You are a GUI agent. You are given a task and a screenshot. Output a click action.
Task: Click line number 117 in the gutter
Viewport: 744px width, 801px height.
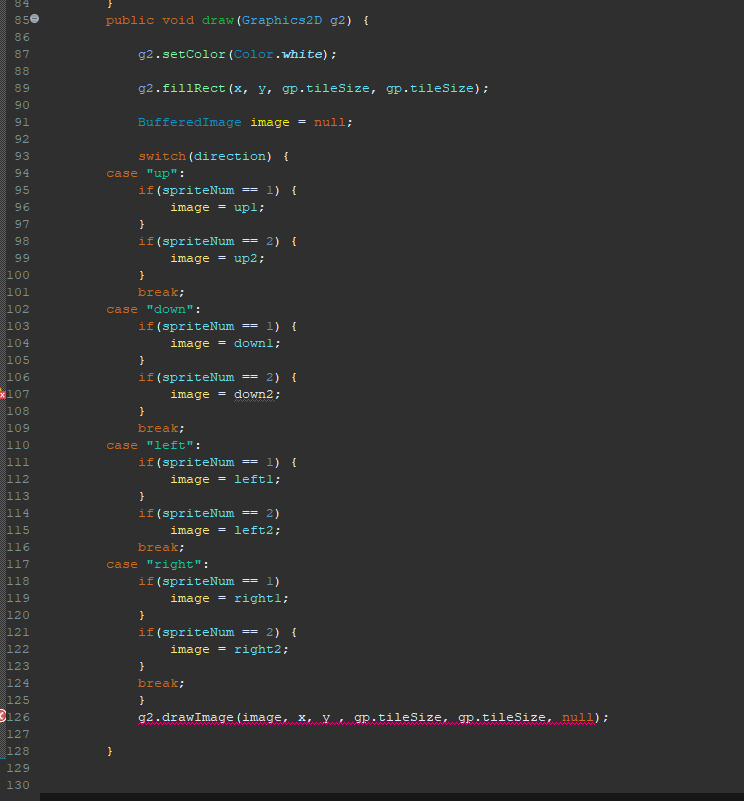[18, 564]
